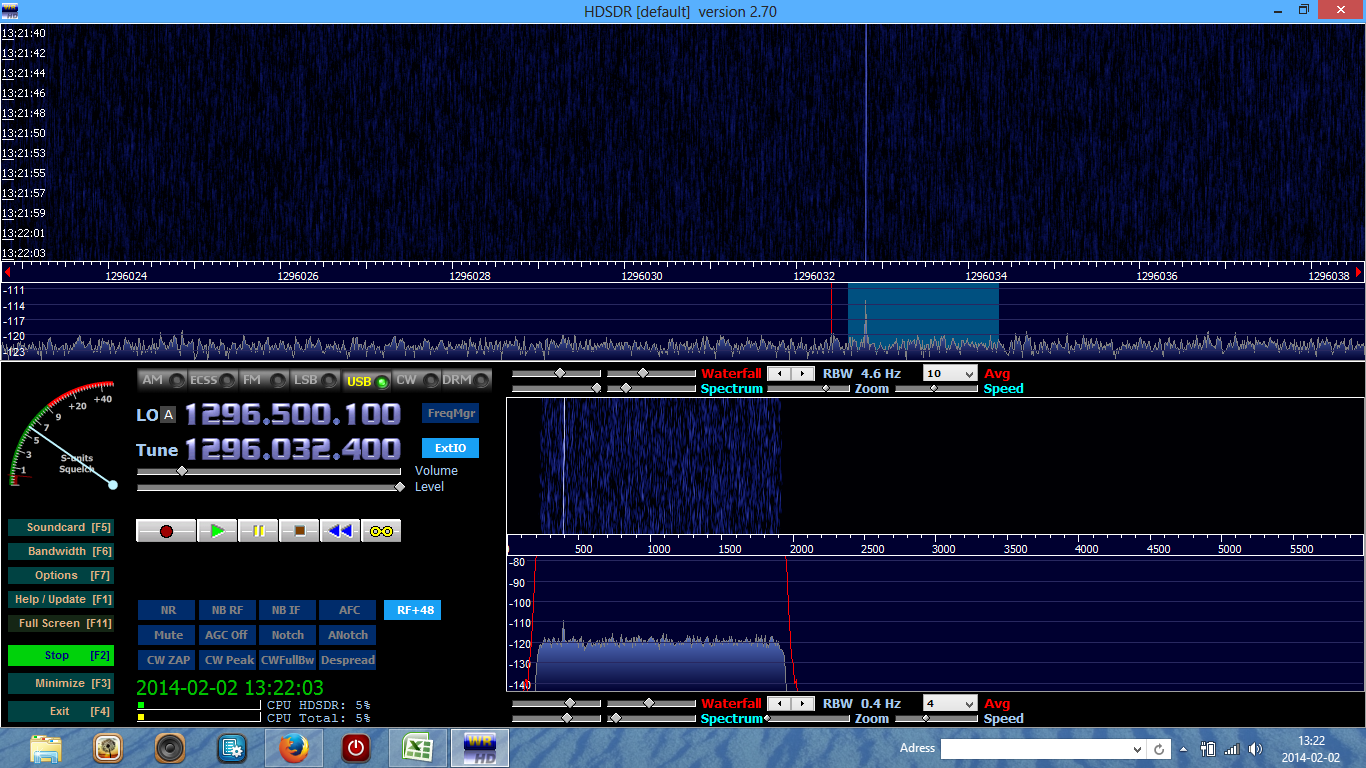The width and height of the screenshot is (1366, 768).
Task: Open Bandwidth [F6] menu
Action: tap(60, 551)
